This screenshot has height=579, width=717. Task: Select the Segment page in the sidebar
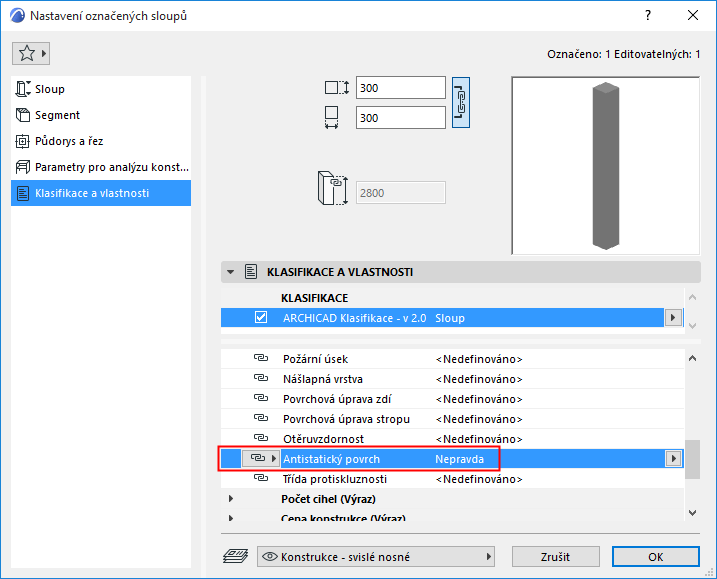[101, 115]
